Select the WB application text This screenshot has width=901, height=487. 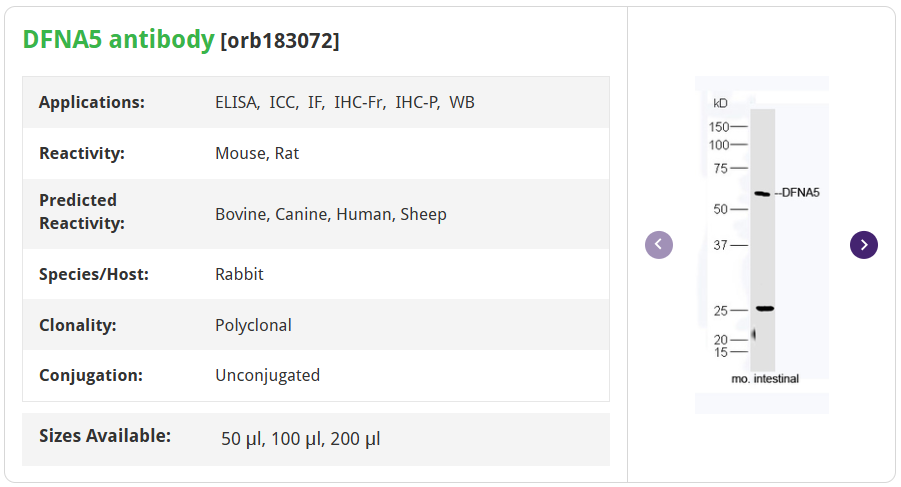coord(462,102)
